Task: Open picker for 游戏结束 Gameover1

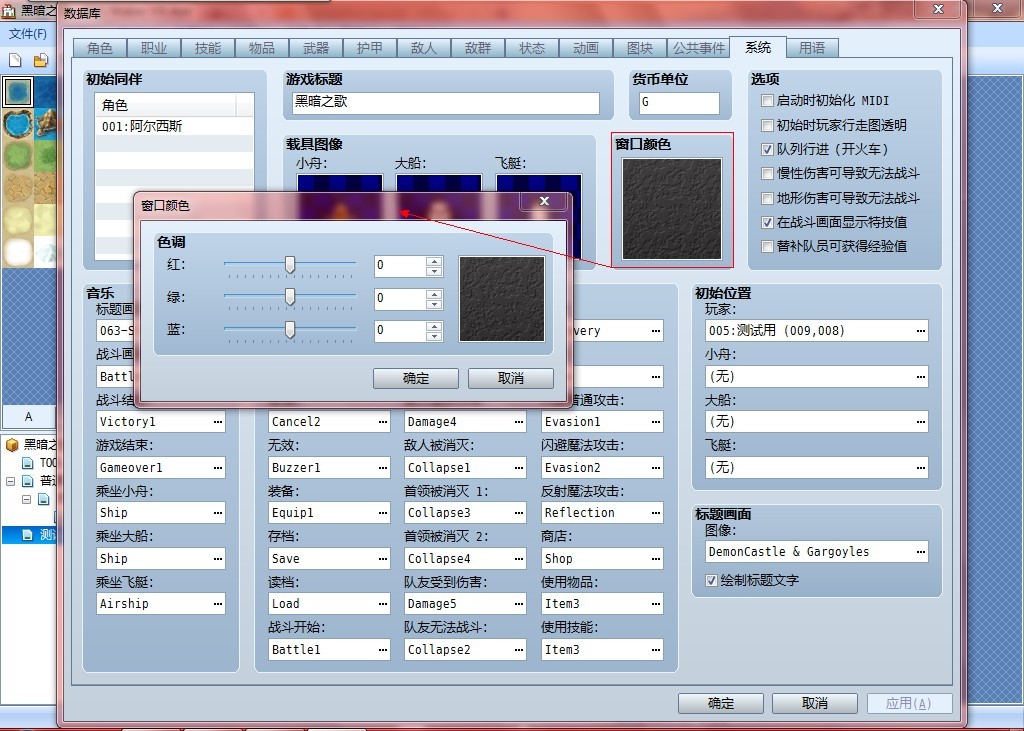Action: (x=218, y=468)
